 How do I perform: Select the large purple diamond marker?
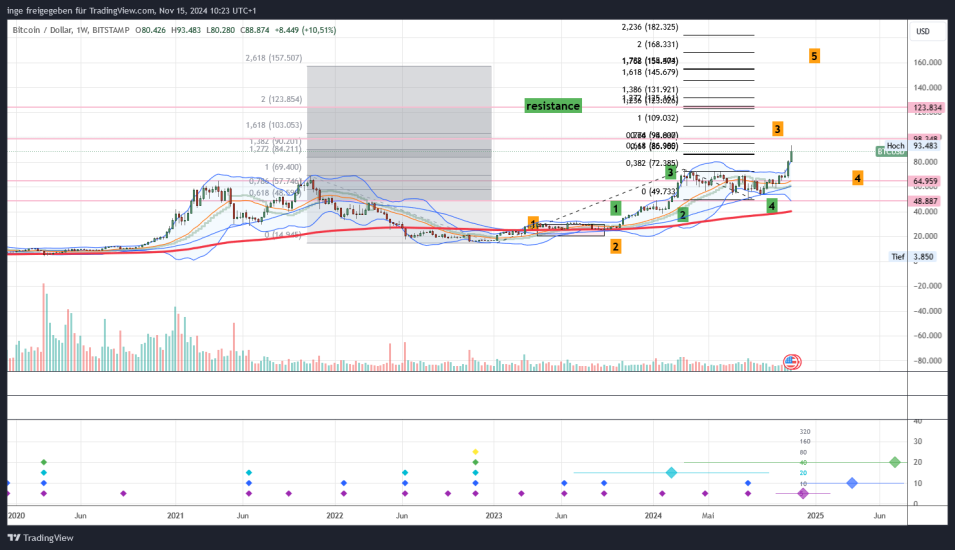(x=802, y=493)
